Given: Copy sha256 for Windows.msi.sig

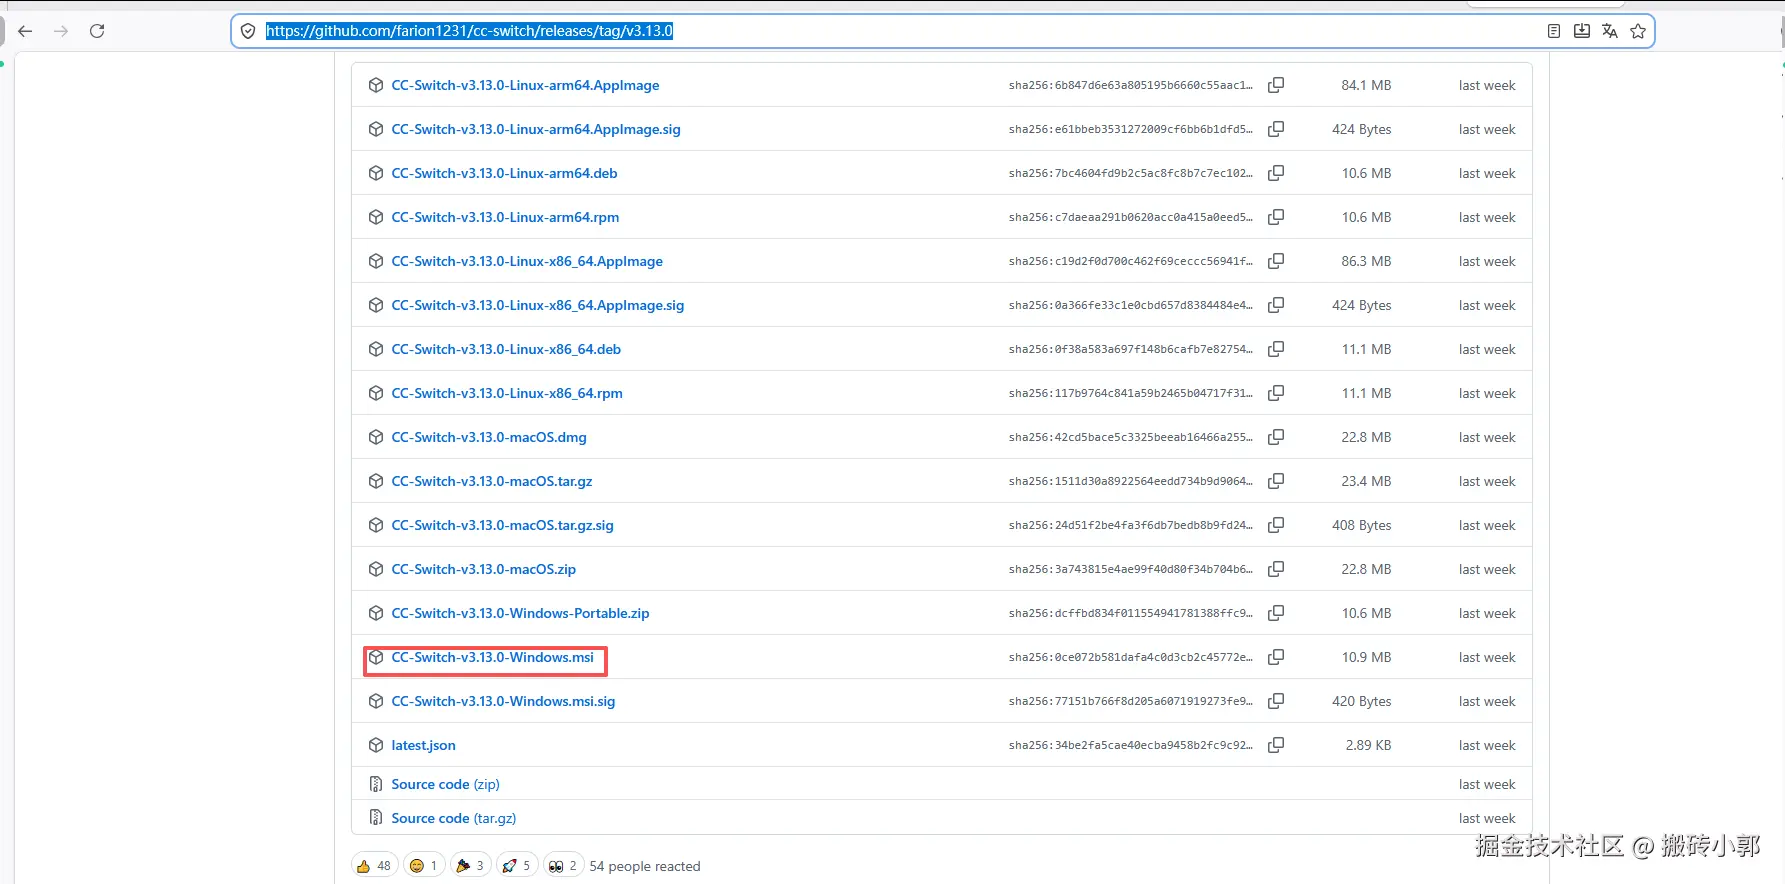Looking at the screenshot, I should click(x=1276, y=701).
